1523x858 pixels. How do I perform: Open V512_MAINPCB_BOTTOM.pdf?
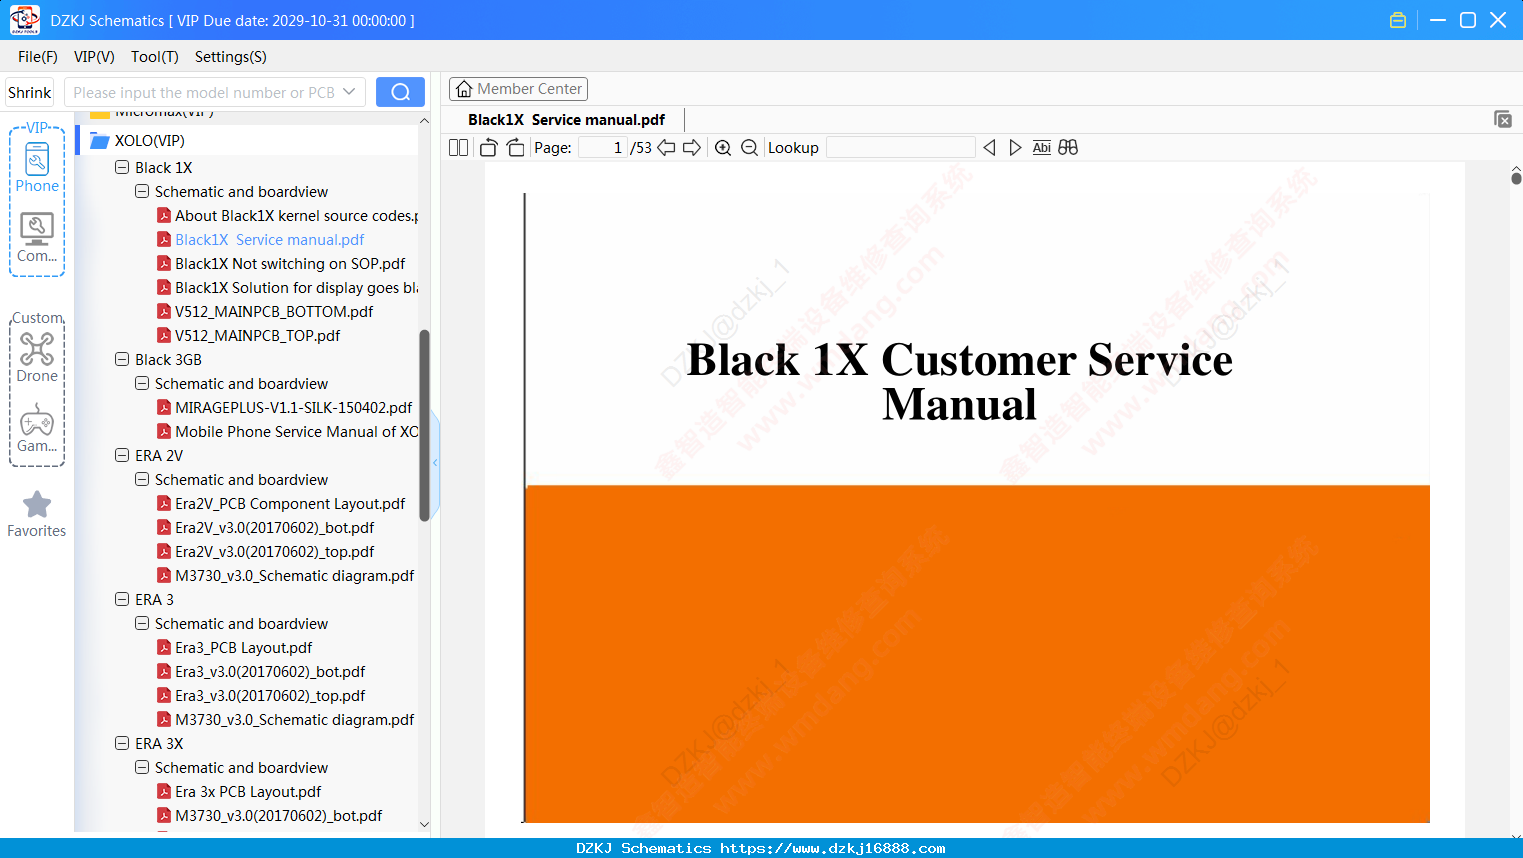(x=274, y=312)
